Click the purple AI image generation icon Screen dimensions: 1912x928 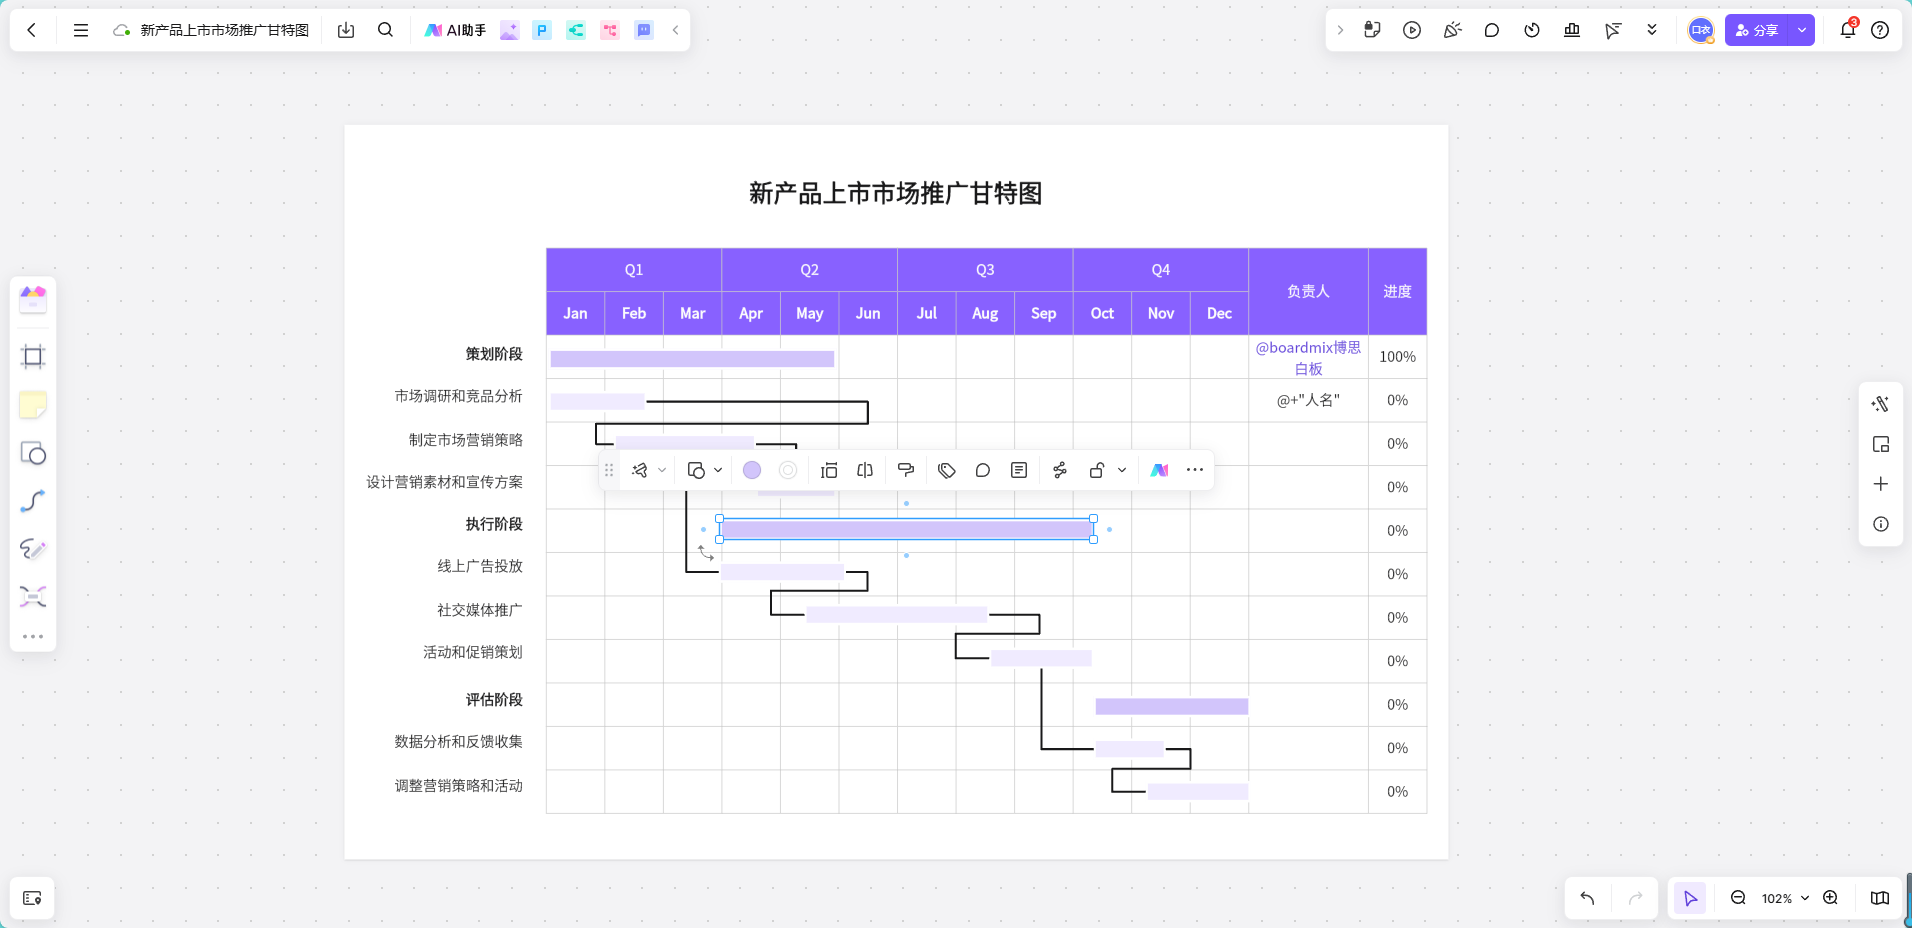[x=509, y=30]
